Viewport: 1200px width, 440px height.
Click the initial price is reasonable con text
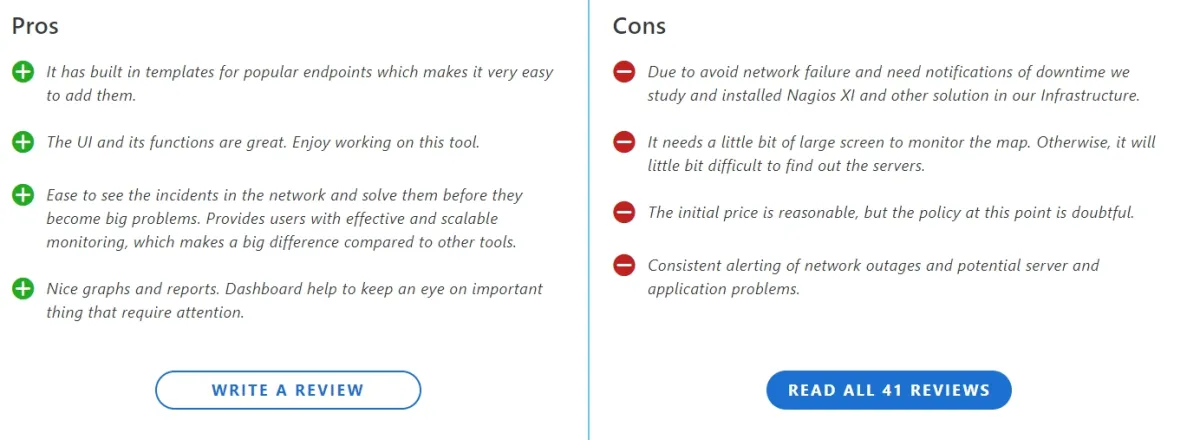coord(891,212)
